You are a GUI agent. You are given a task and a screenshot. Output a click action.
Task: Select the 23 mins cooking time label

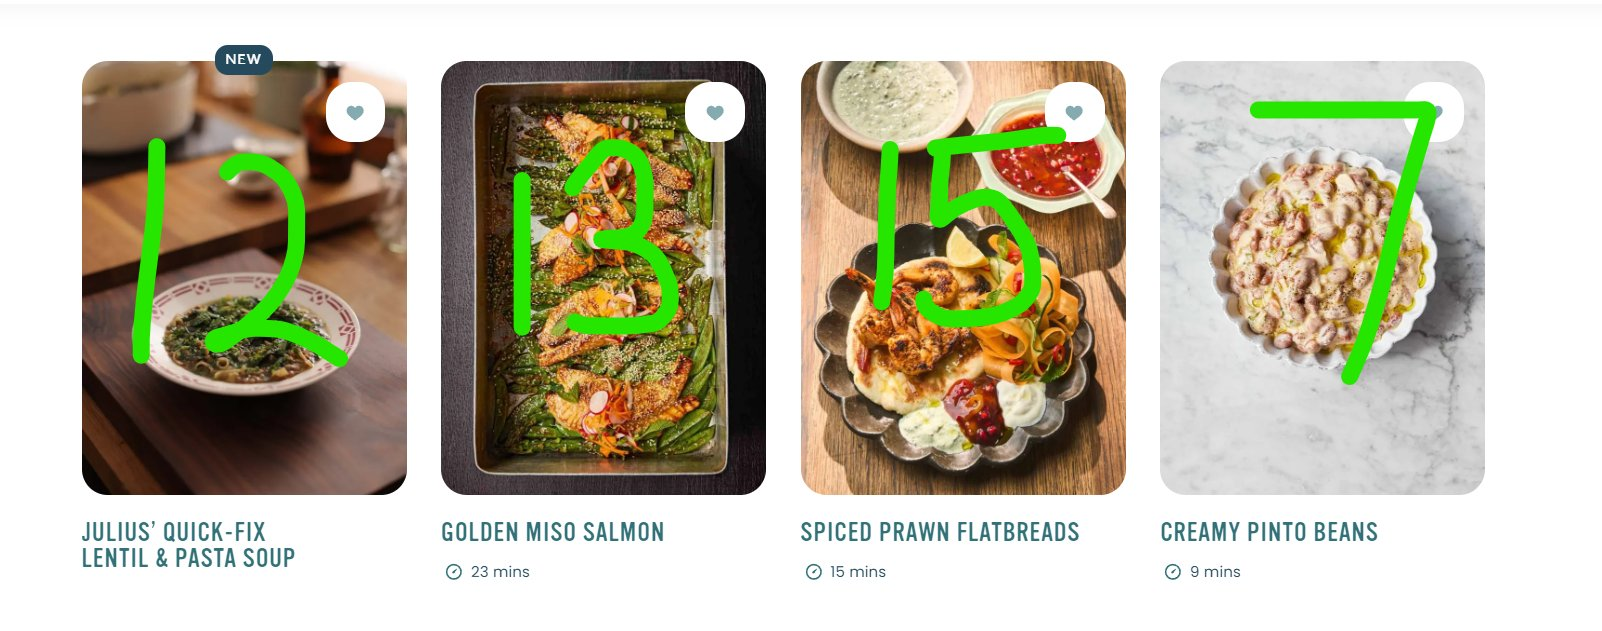(x=500, y=572)
